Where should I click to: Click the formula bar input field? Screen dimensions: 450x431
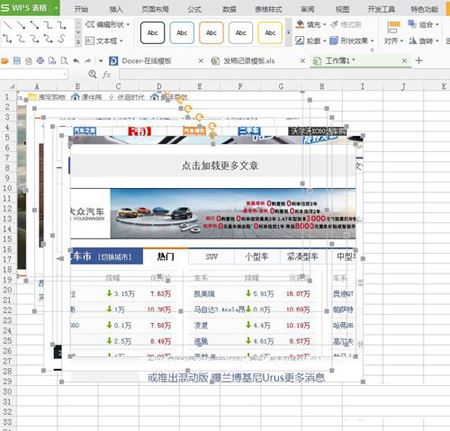coord(284,74)
